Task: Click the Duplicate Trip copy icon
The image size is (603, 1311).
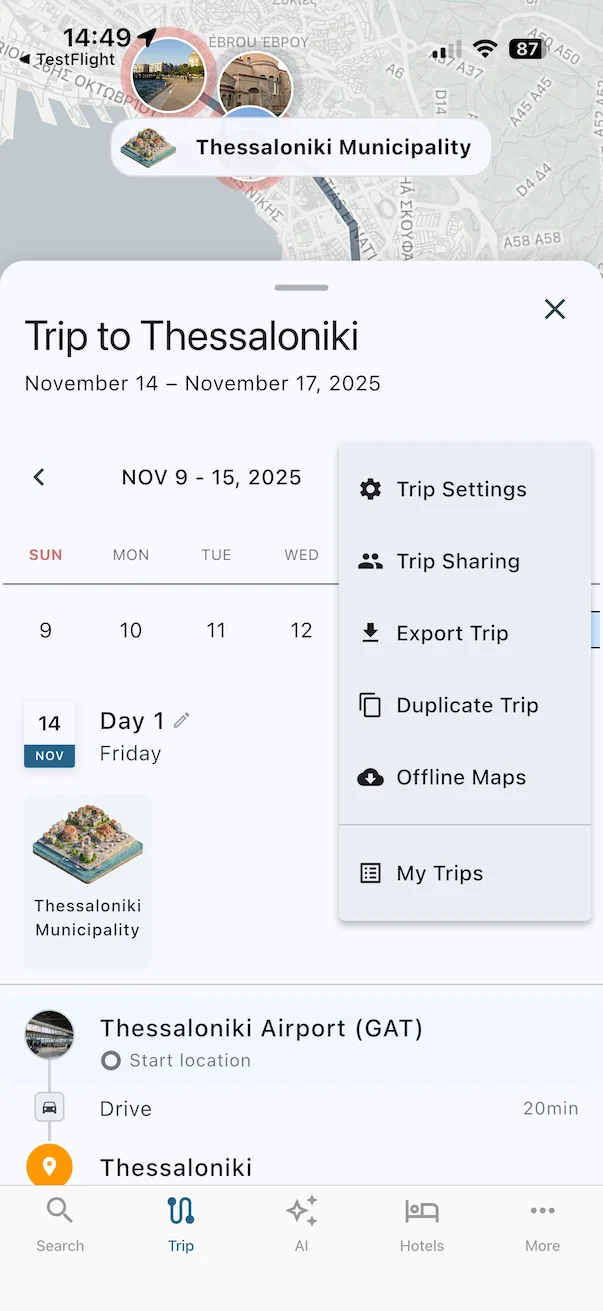Action: pyautogui.click(x=370, y=705)
